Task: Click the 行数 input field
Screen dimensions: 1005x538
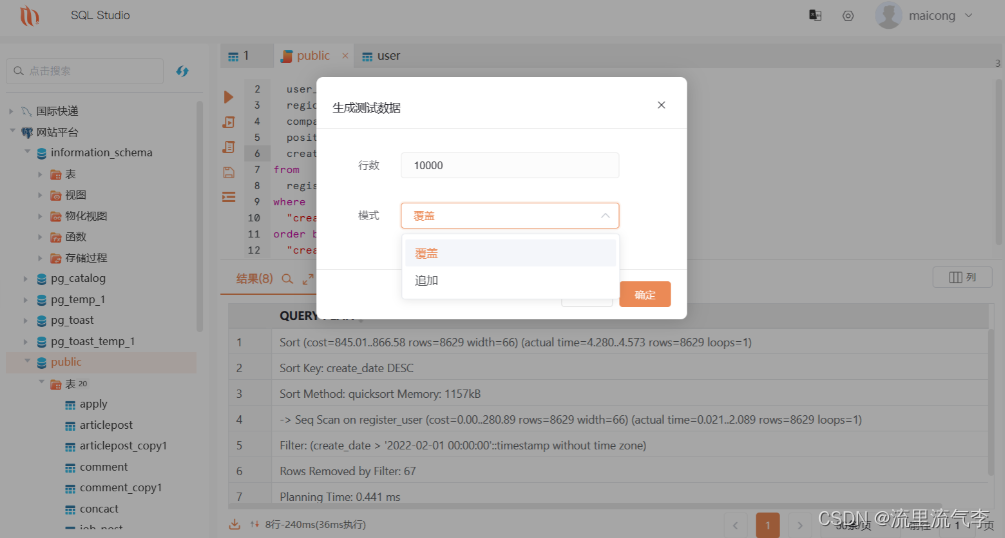Action: click(x=510, y=165)
